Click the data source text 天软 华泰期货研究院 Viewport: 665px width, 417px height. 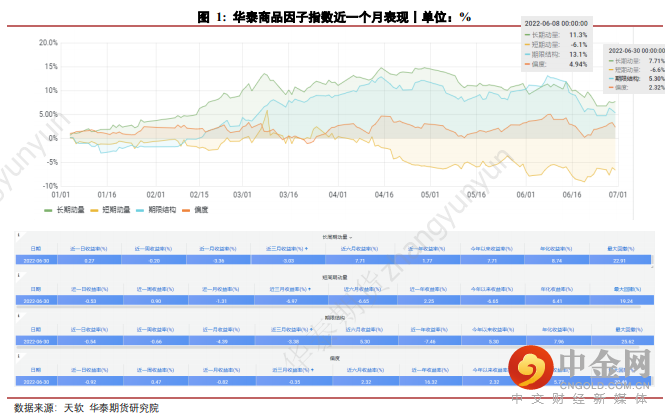[111, 408]
